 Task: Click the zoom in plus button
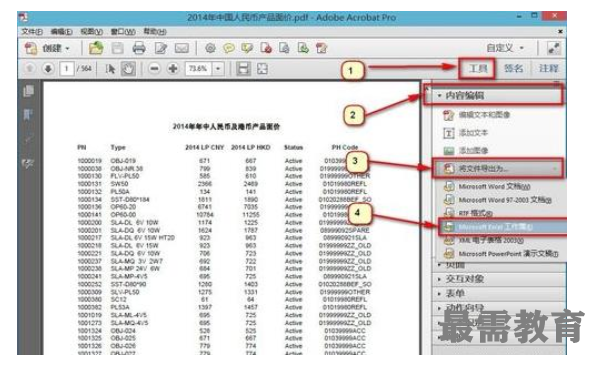[173, 69]
